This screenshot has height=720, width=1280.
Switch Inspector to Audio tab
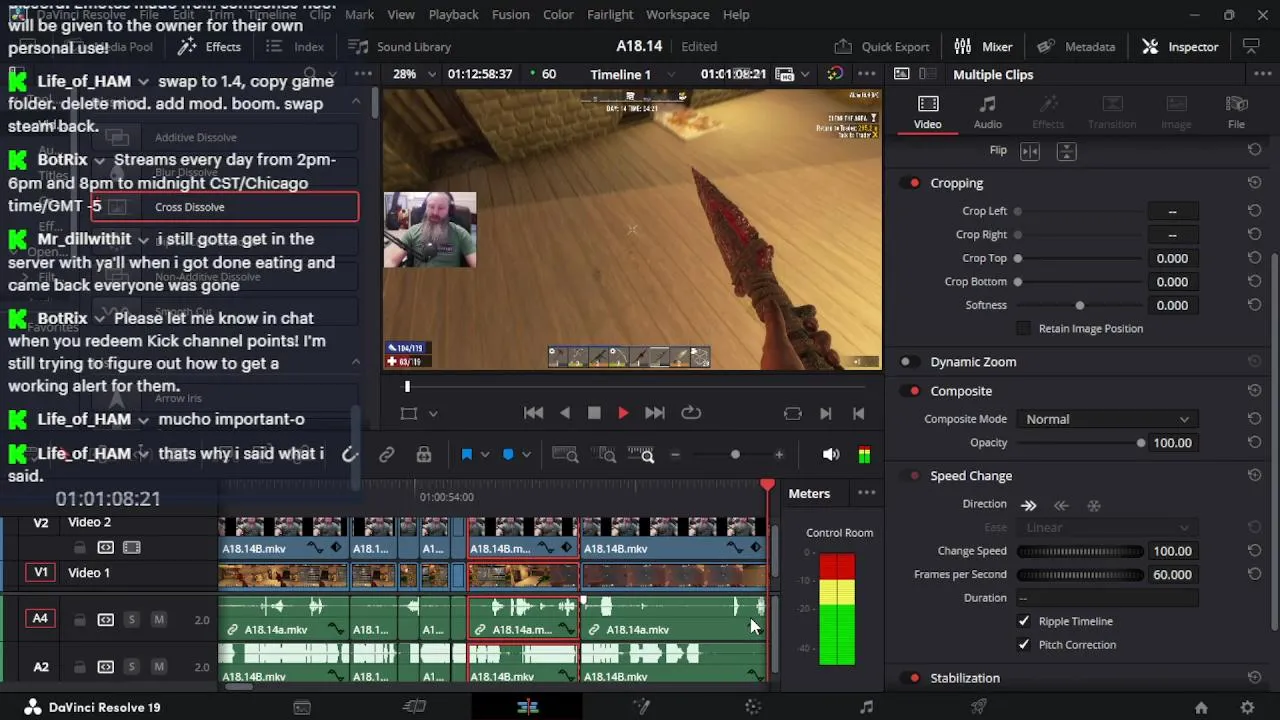(988, 112)
